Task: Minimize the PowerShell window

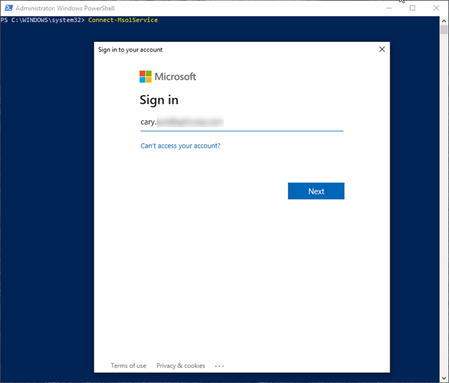Action: tap(389, 8)
